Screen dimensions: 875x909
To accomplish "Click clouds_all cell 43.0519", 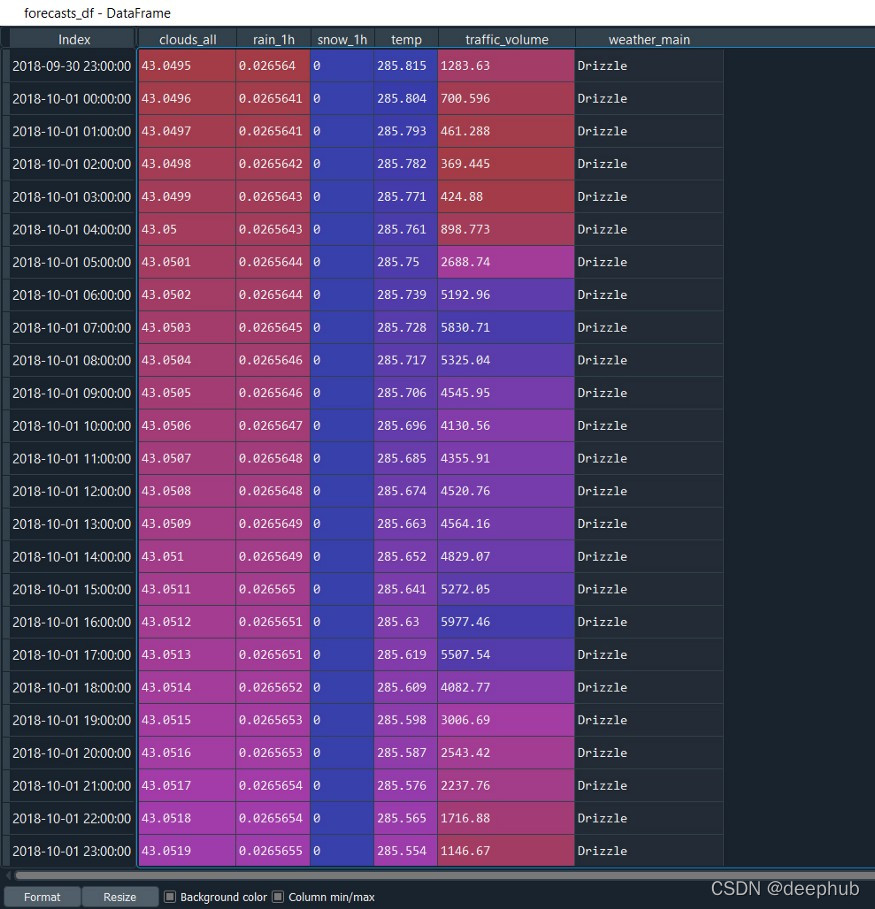I will tap(187, 851).
